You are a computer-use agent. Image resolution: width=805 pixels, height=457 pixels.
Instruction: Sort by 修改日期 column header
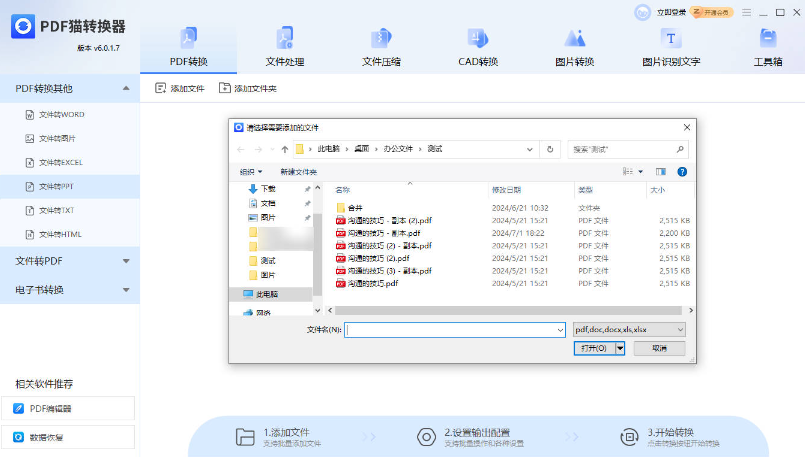[x=506, y=190]
